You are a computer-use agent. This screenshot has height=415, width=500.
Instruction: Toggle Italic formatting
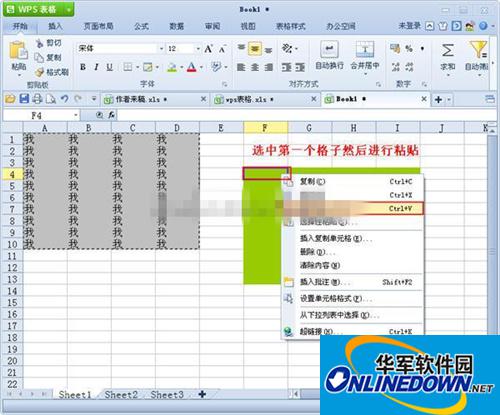96,67
